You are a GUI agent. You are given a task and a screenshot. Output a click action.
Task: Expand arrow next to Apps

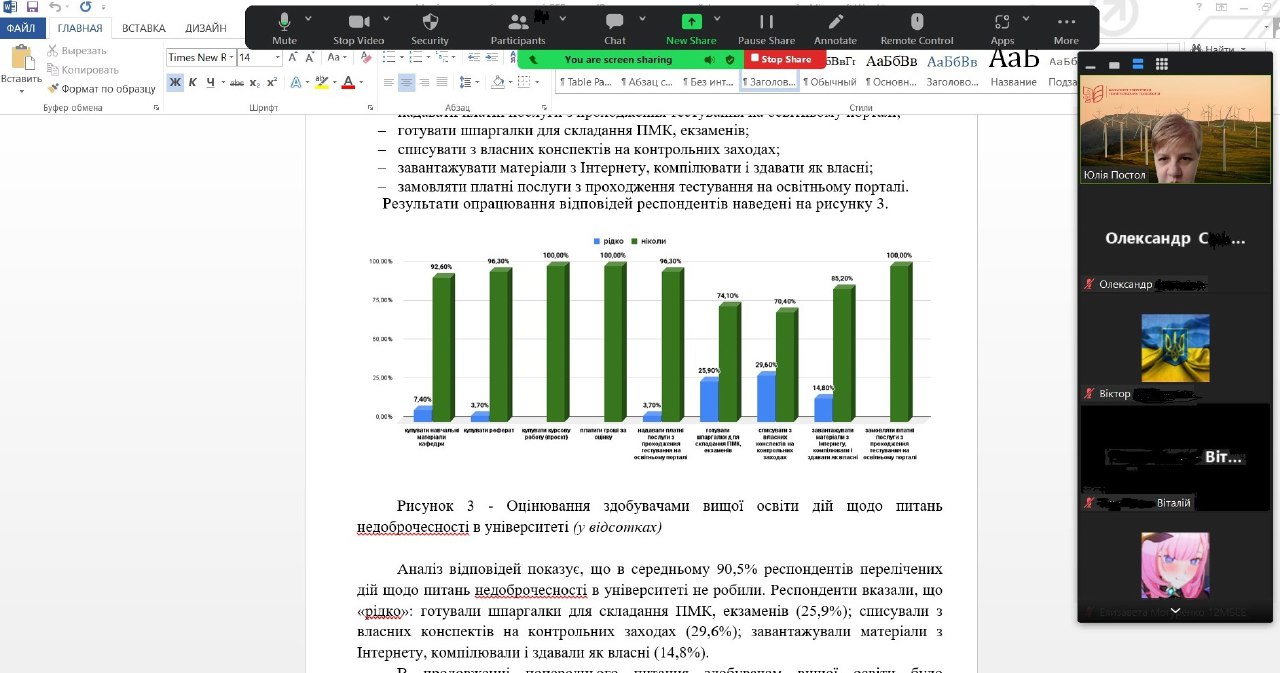click(1025, 19)
